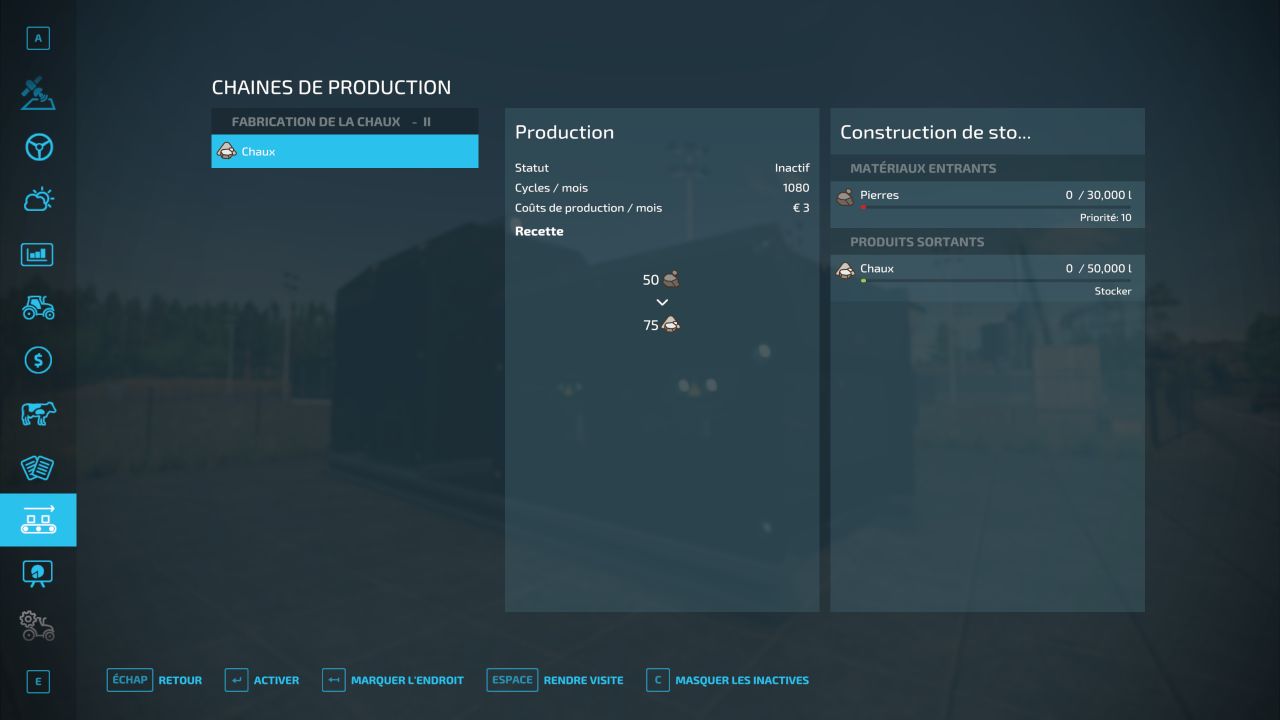This screenshot has width=1280, height=720.
Task: Open the prices chart sidebar icon
Action: coord(38,254)
